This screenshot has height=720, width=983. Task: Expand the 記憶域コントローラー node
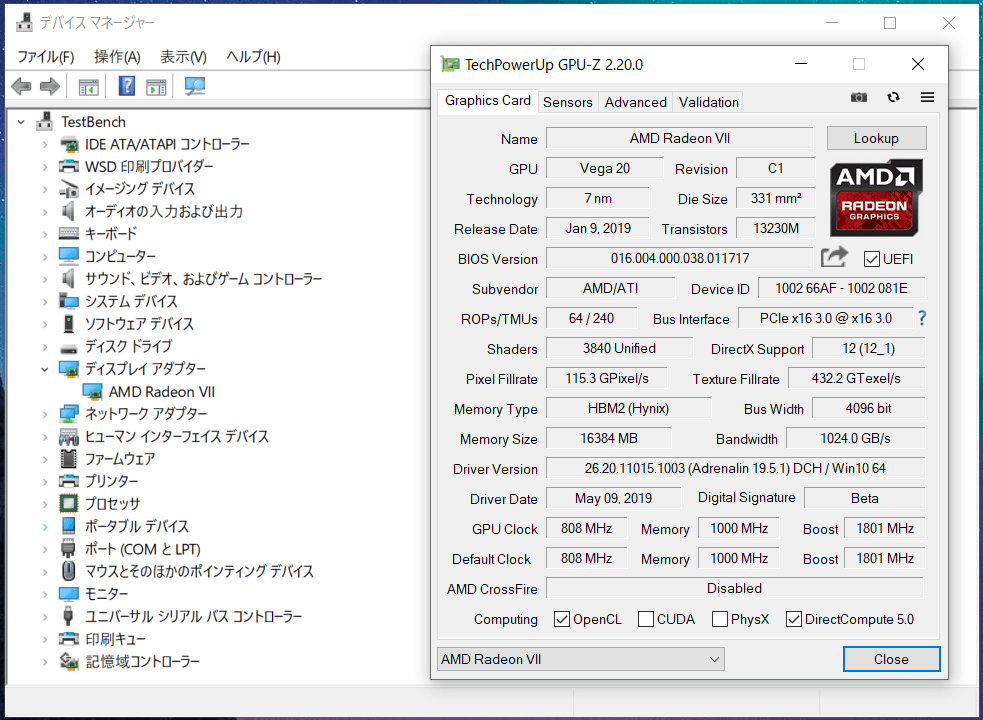tap(45, 661)
